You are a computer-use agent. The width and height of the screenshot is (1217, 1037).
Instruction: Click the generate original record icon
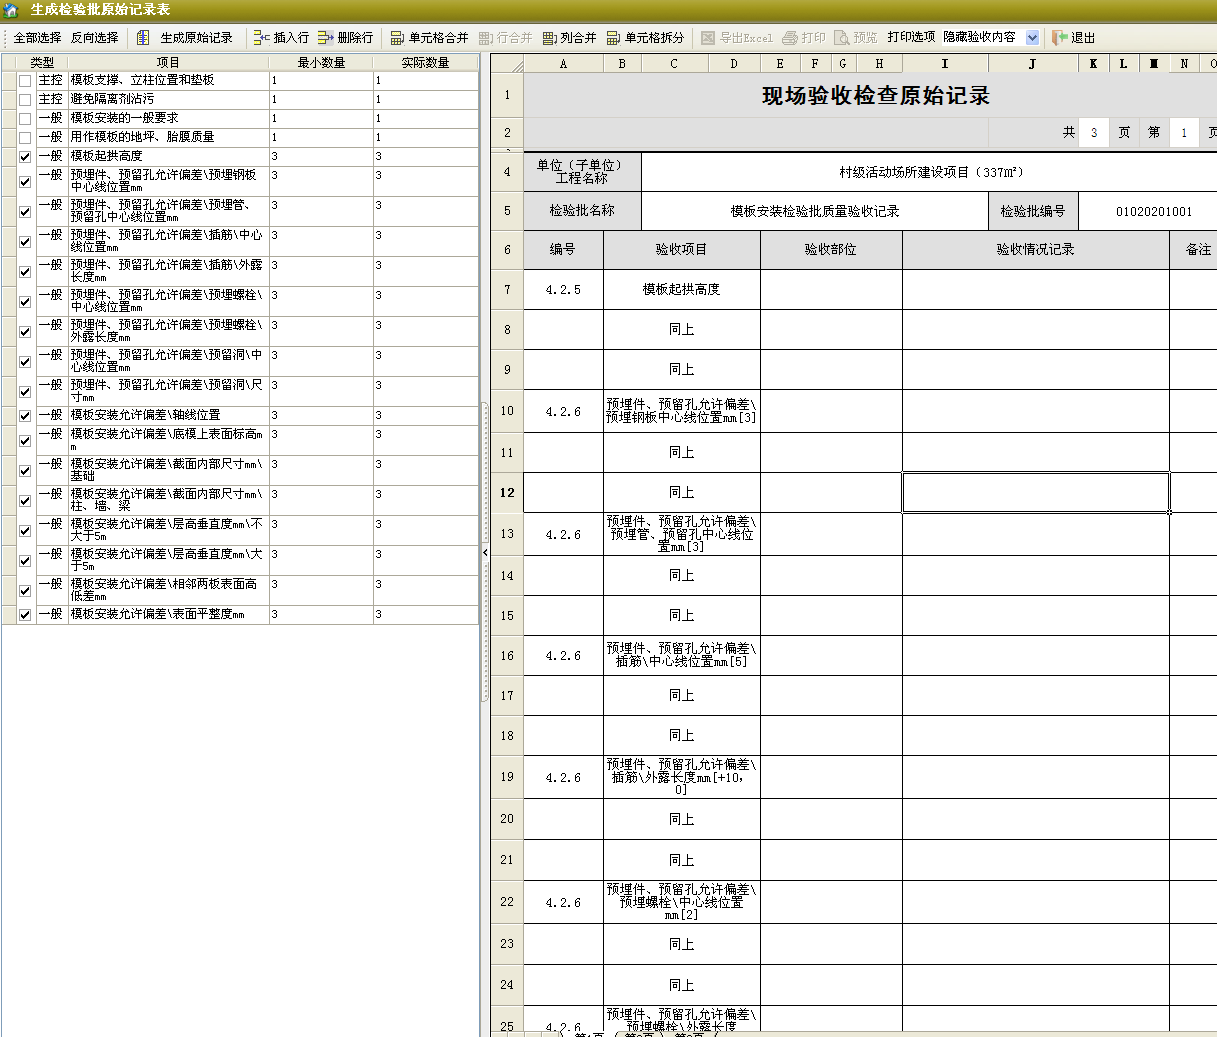coord(144,38)
